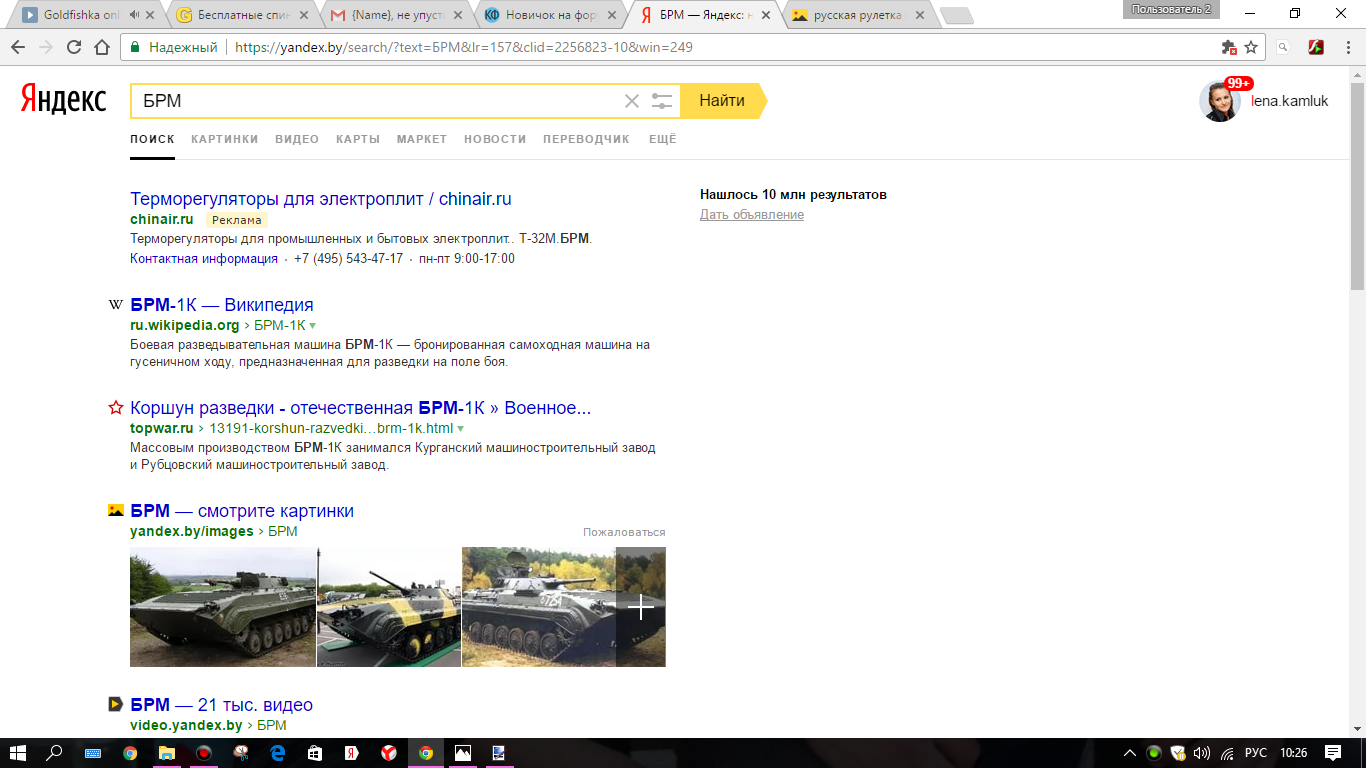
Task: Switch to Переводчик tab
Action: click(586, 139)
